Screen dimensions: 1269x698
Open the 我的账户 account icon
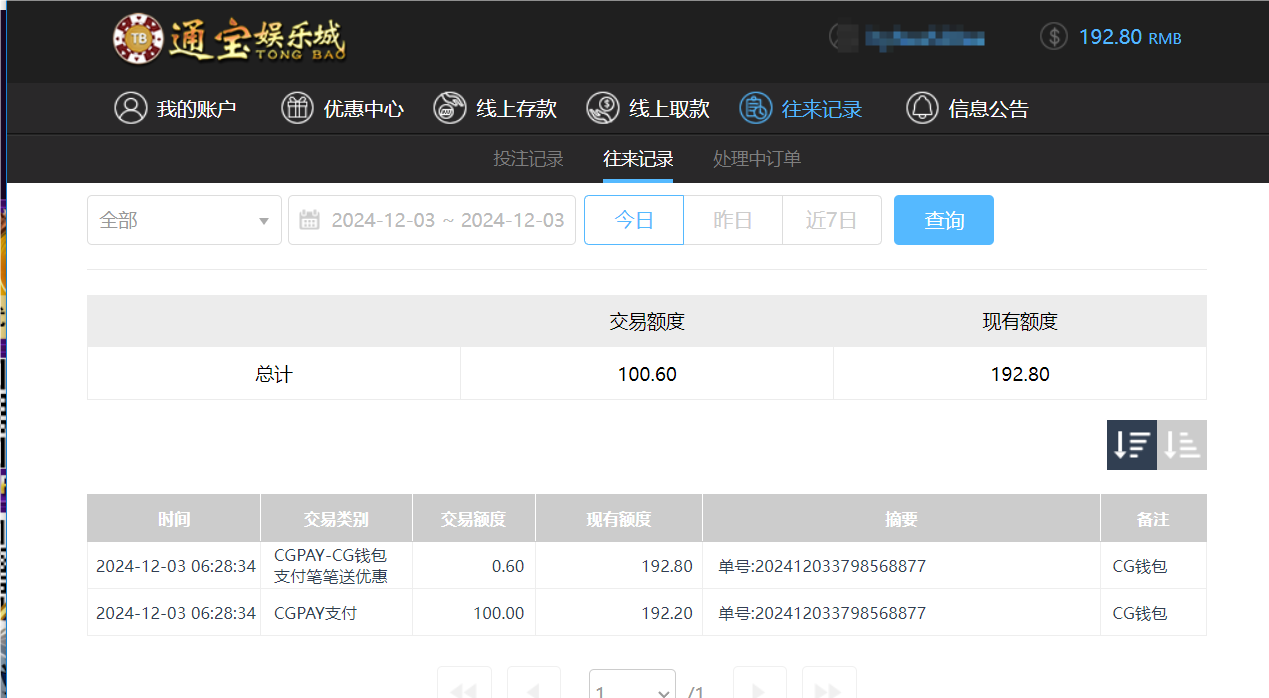coord(129,108)
